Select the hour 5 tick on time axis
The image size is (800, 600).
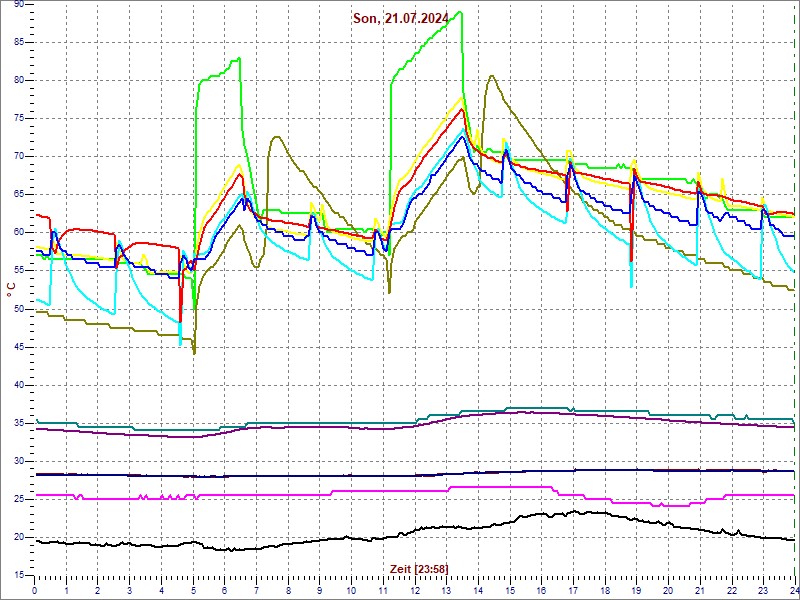coord(194,591)
